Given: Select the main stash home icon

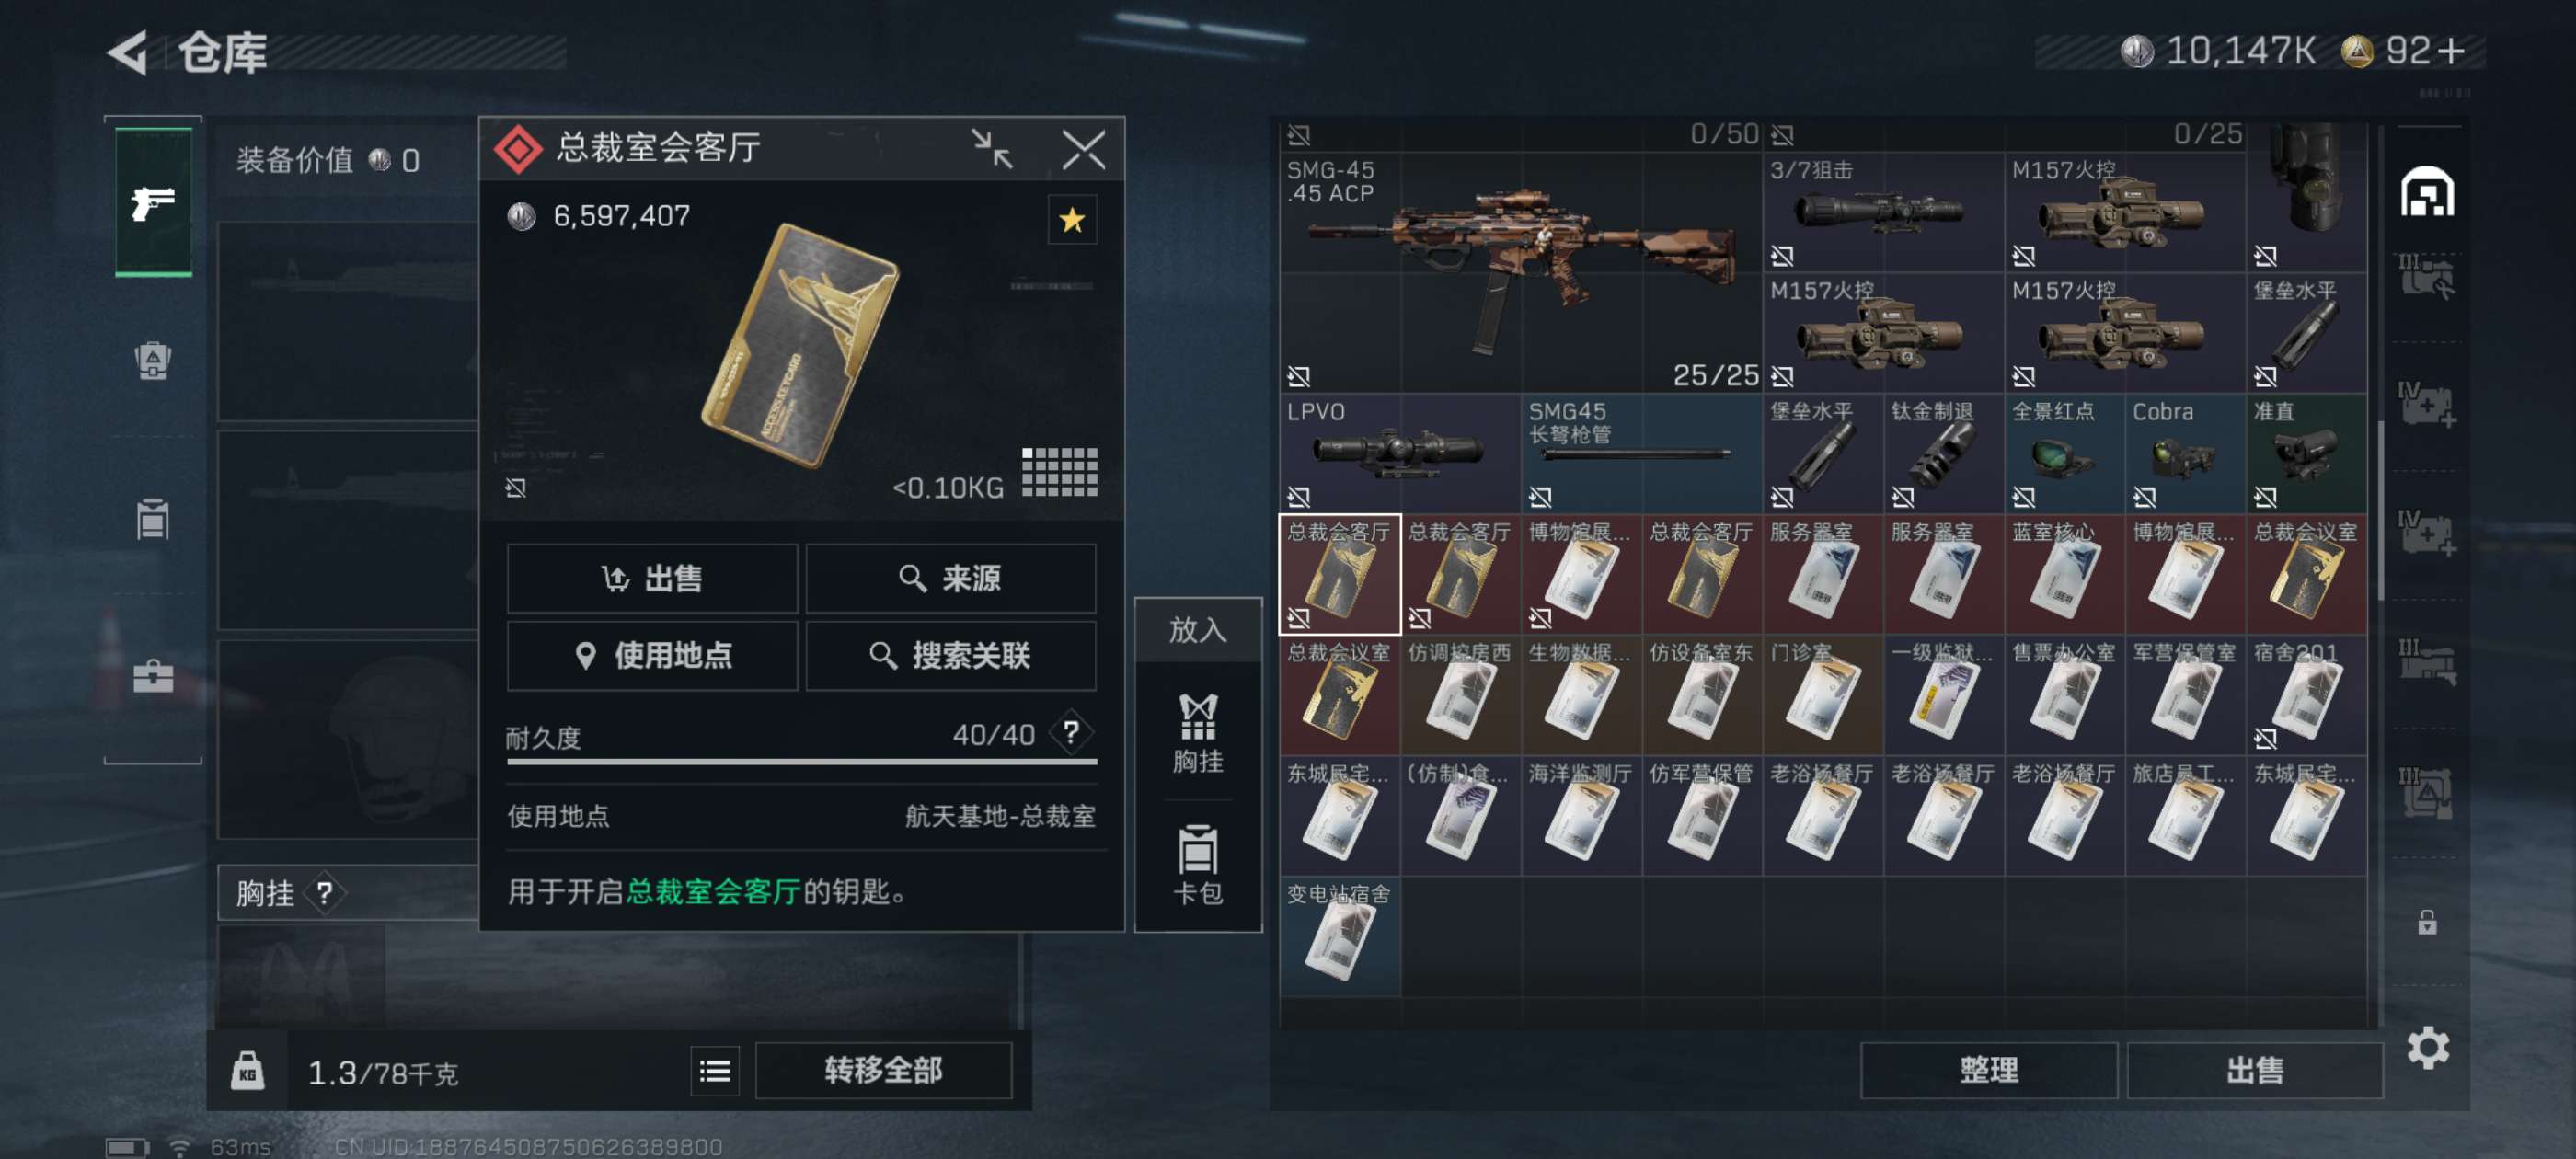Looking at the screenshot, I should 2427,192.
